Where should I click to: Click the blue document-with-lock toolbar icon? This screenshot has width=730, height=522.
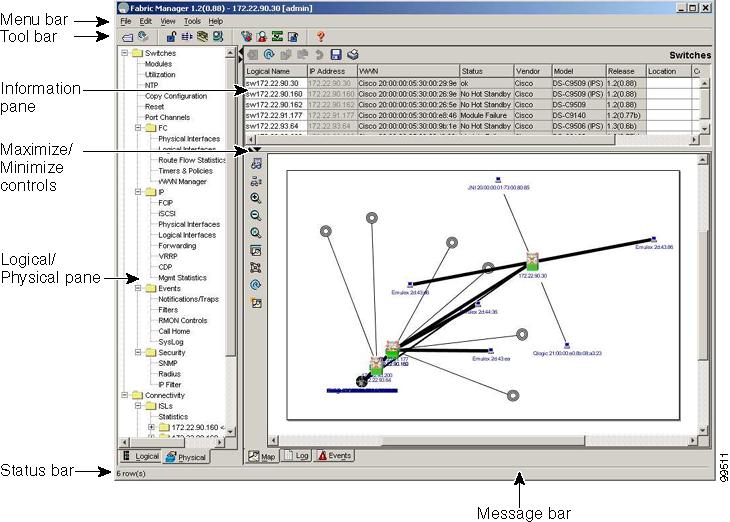(x=293, y=36)
